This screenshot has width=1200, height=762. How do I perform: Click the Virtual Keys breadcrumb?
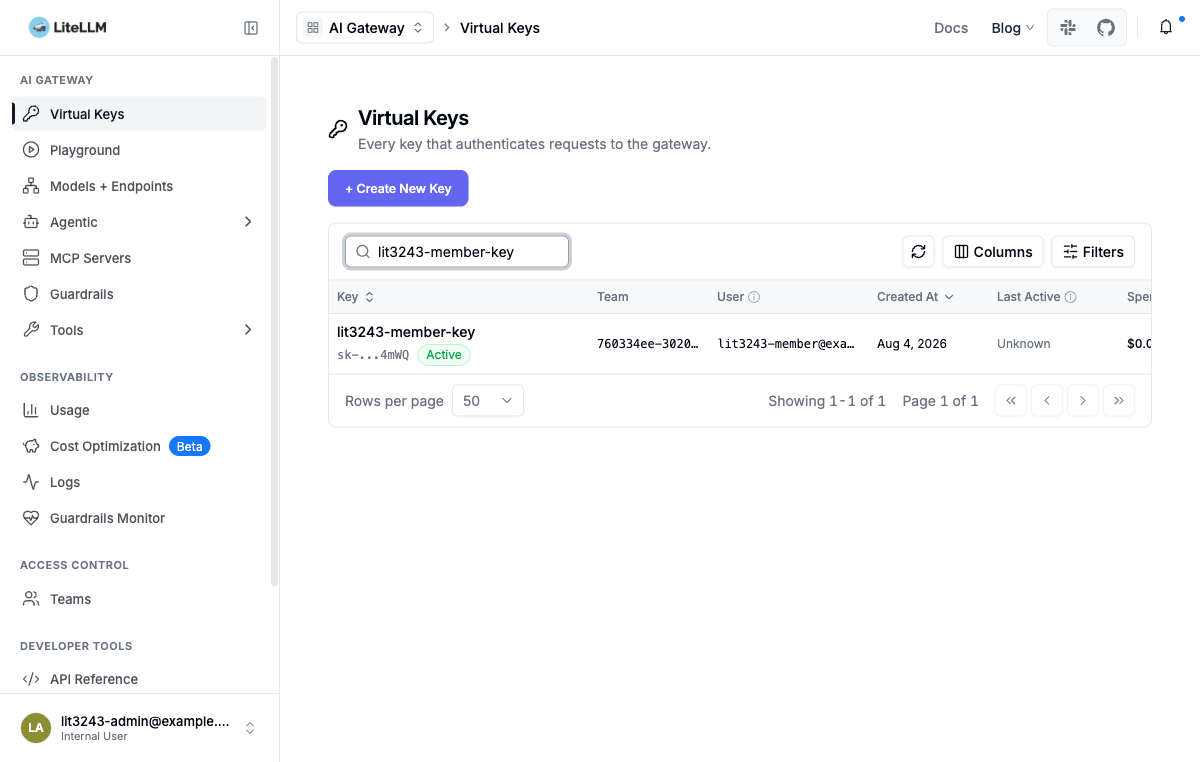click(500, 28)
